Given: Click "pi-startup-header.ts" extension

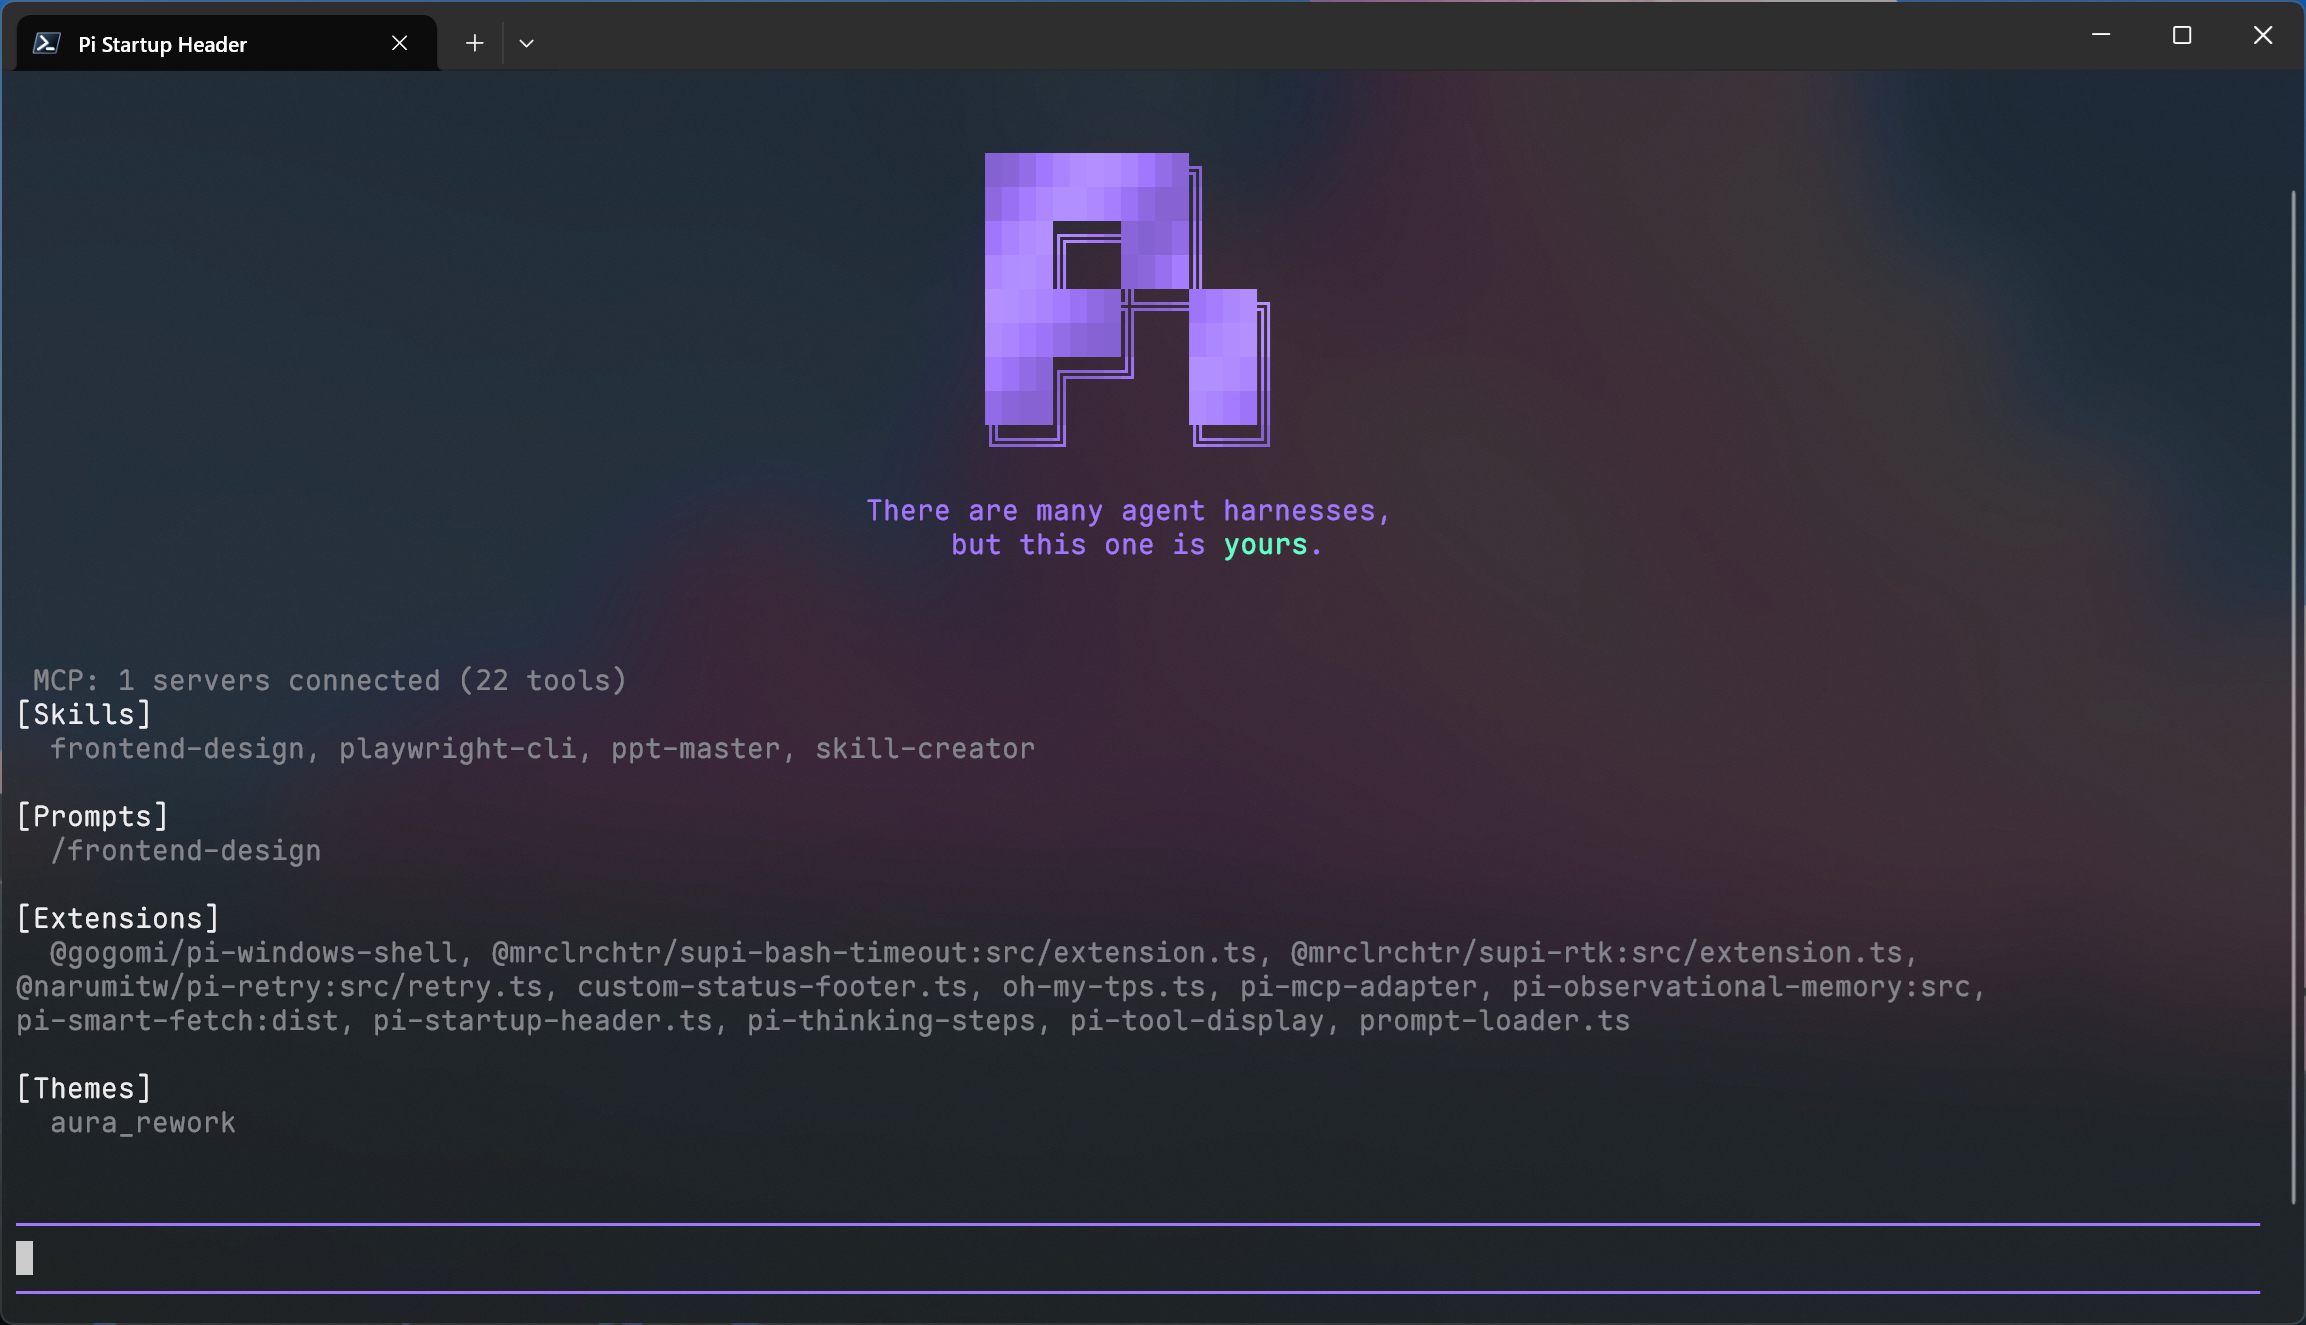Looking at the screenshot, I should click(543, 1020).
